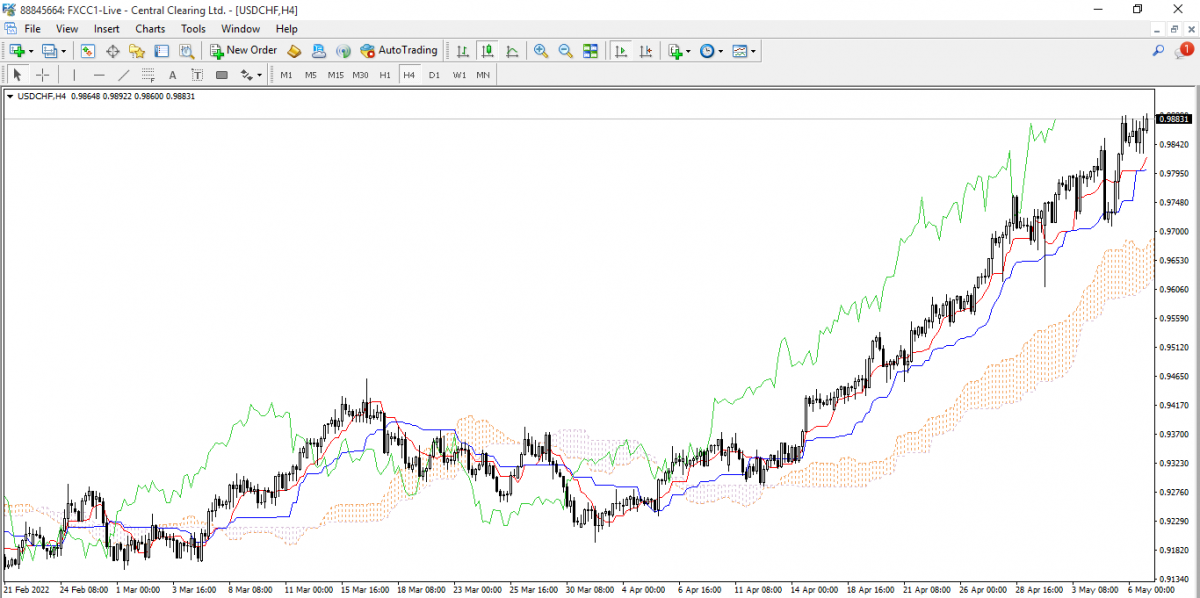This screenshot has height=598, width=1200.
Task: Click the New Order button
Action: coord(243,51)
